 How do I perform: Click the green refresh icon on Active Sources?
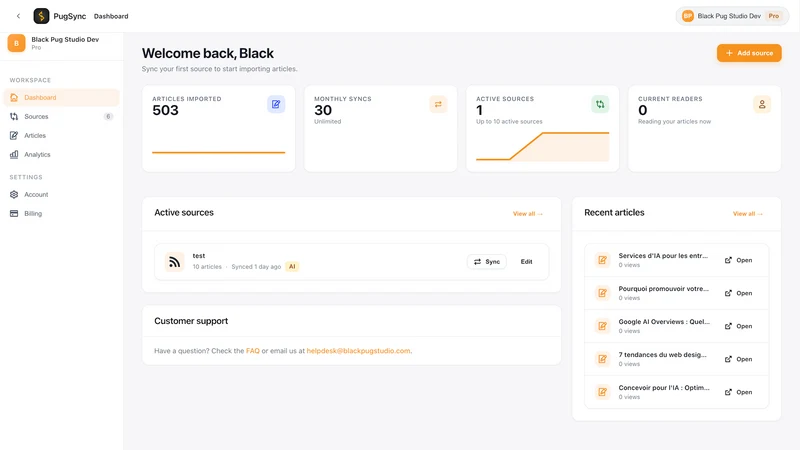[600, 104]
